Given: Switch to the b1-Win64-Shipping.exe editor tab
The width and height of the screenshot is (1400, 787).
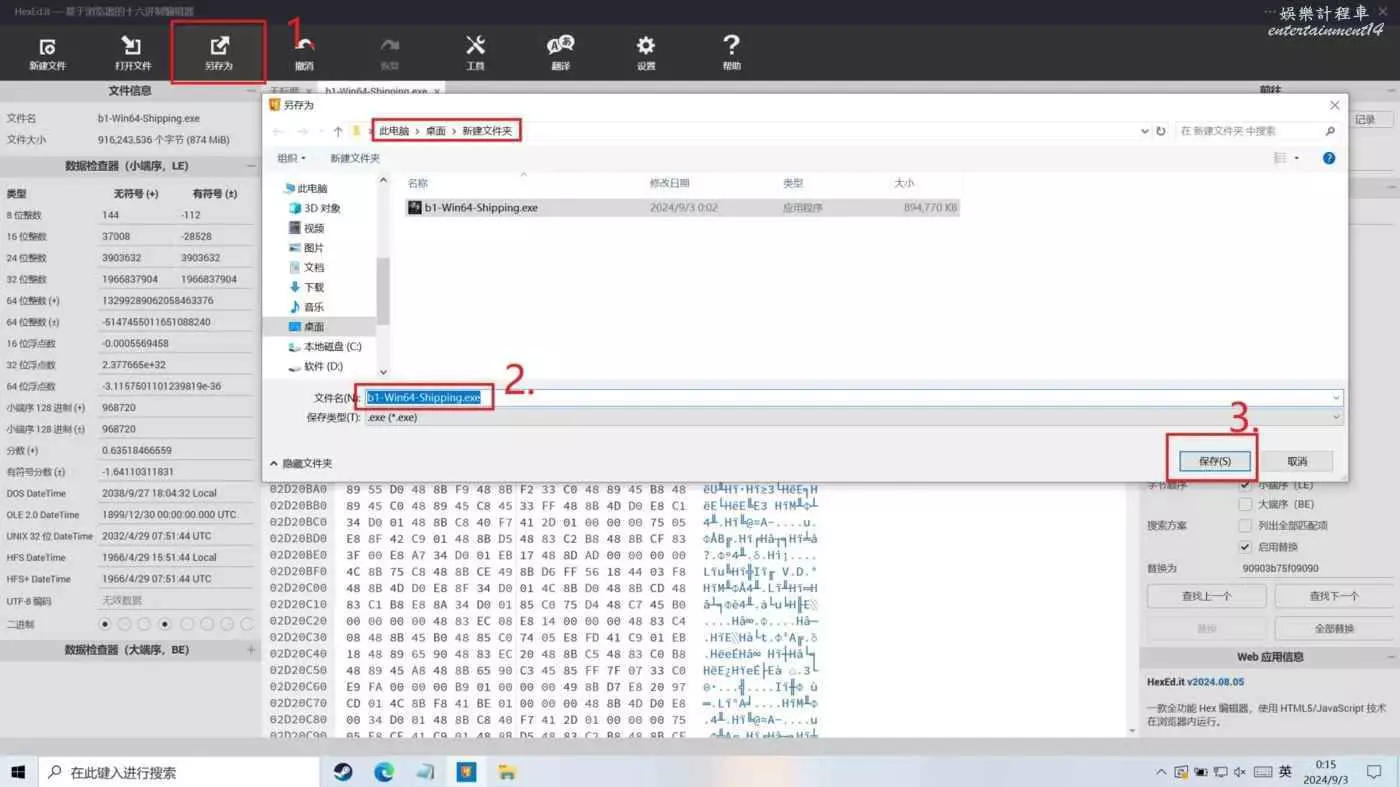Looking at the screenshot, I should pos(376,91).
